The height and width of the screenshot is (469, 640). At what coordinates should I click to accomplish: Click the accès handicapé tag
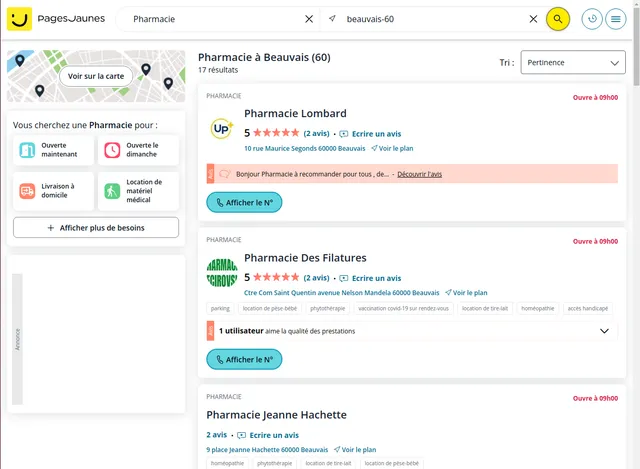(x=588, y=309)
